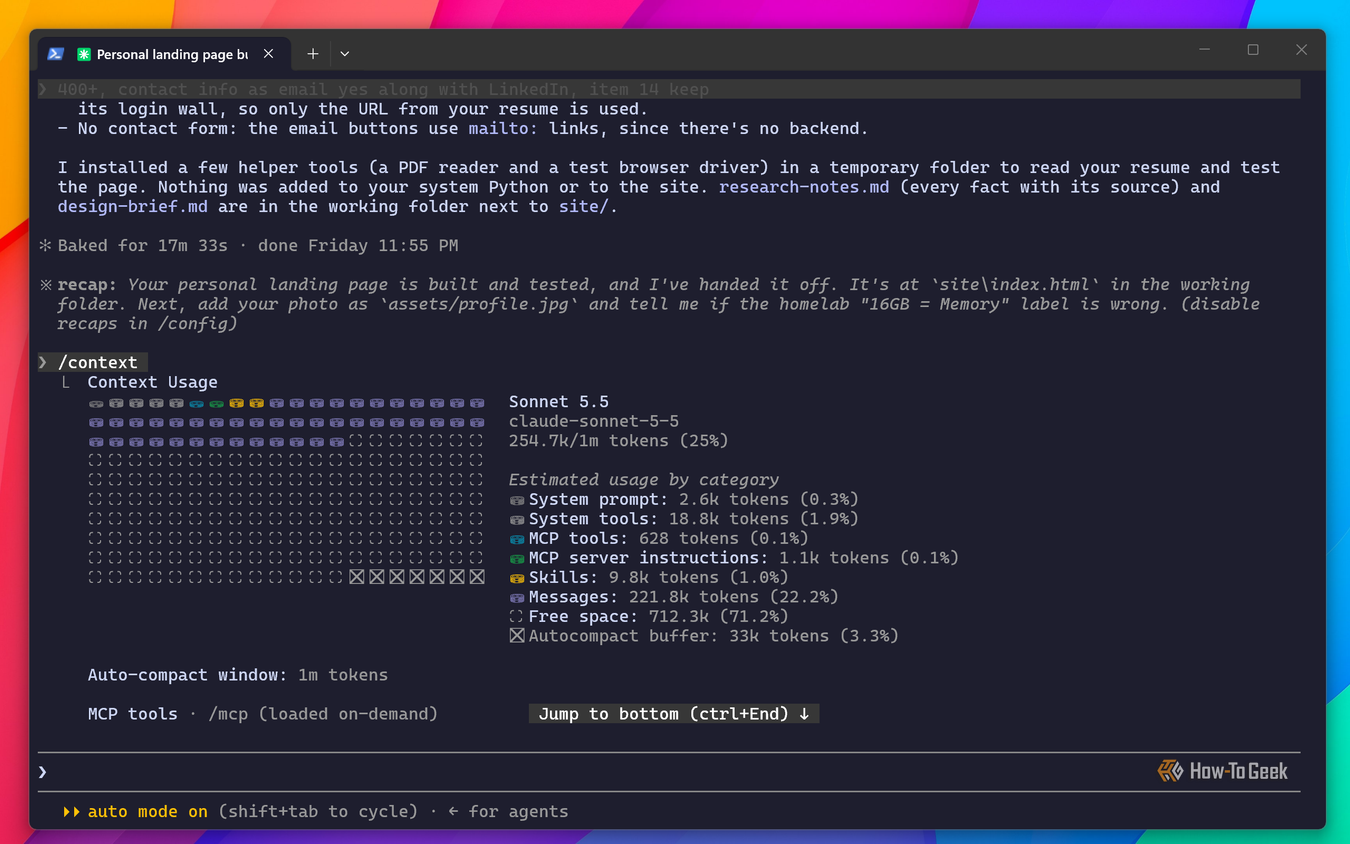Close the Personal landing page tab
This screenshot has width=1350, height=844.
tap(268, 54)
